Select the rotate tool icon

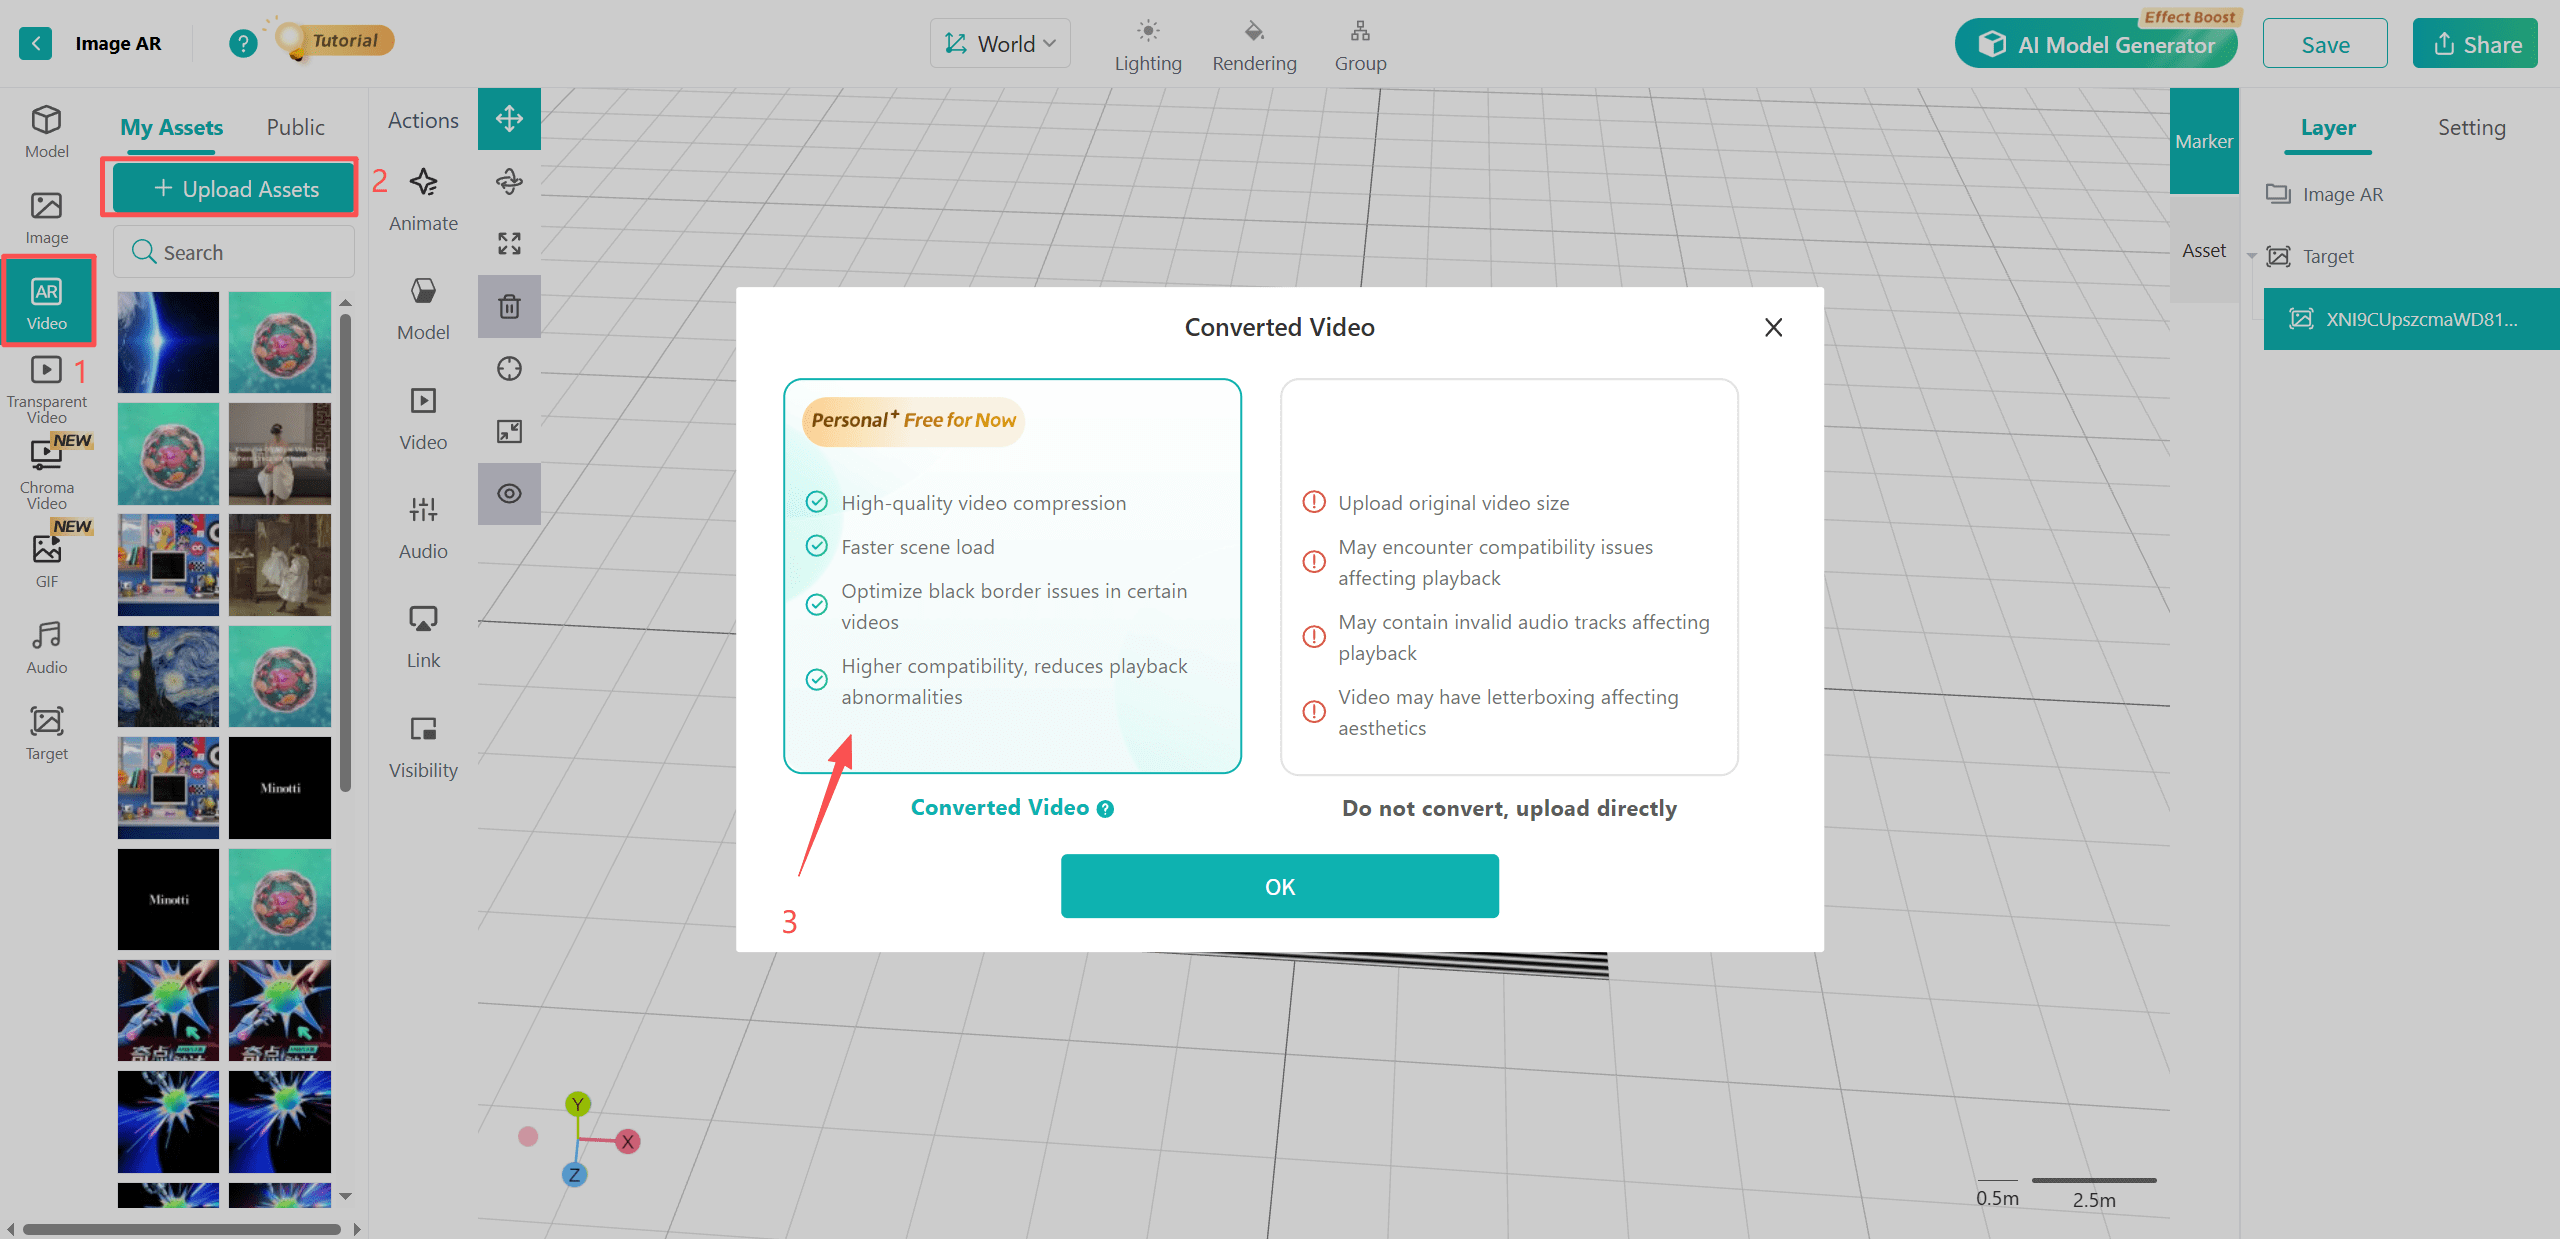click(509, 181)
